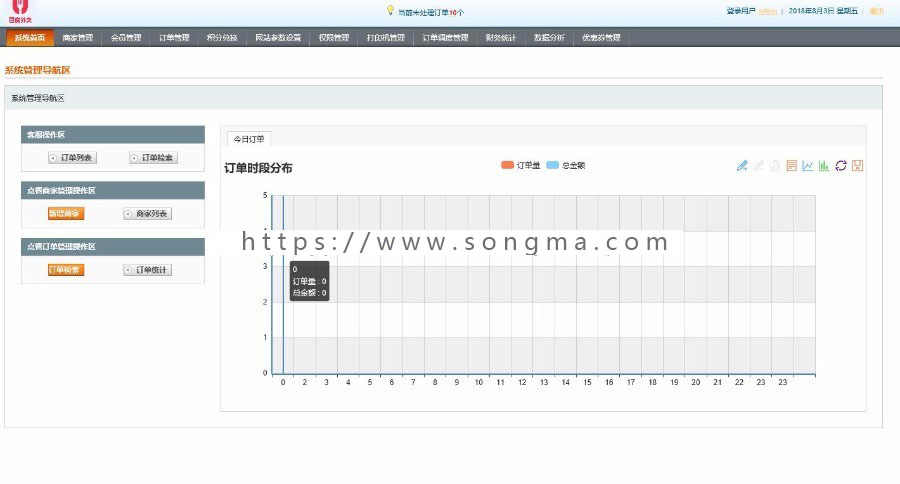
Task: Click the save chart as image icon
Action: point(858,166)
